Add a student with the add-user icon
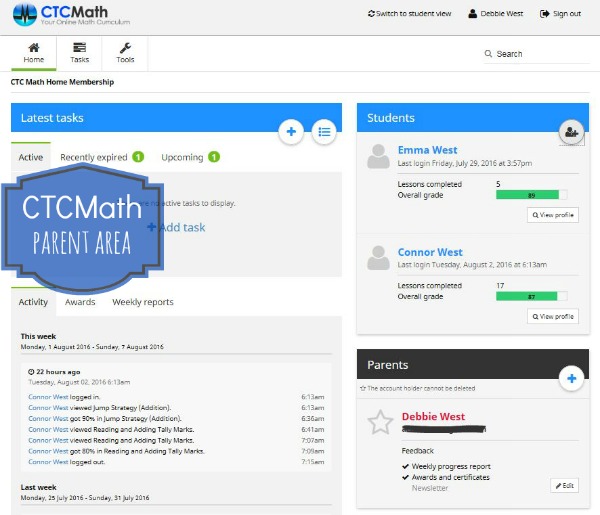Viewport: 600px width, 515px height. [x=571, y=132]
